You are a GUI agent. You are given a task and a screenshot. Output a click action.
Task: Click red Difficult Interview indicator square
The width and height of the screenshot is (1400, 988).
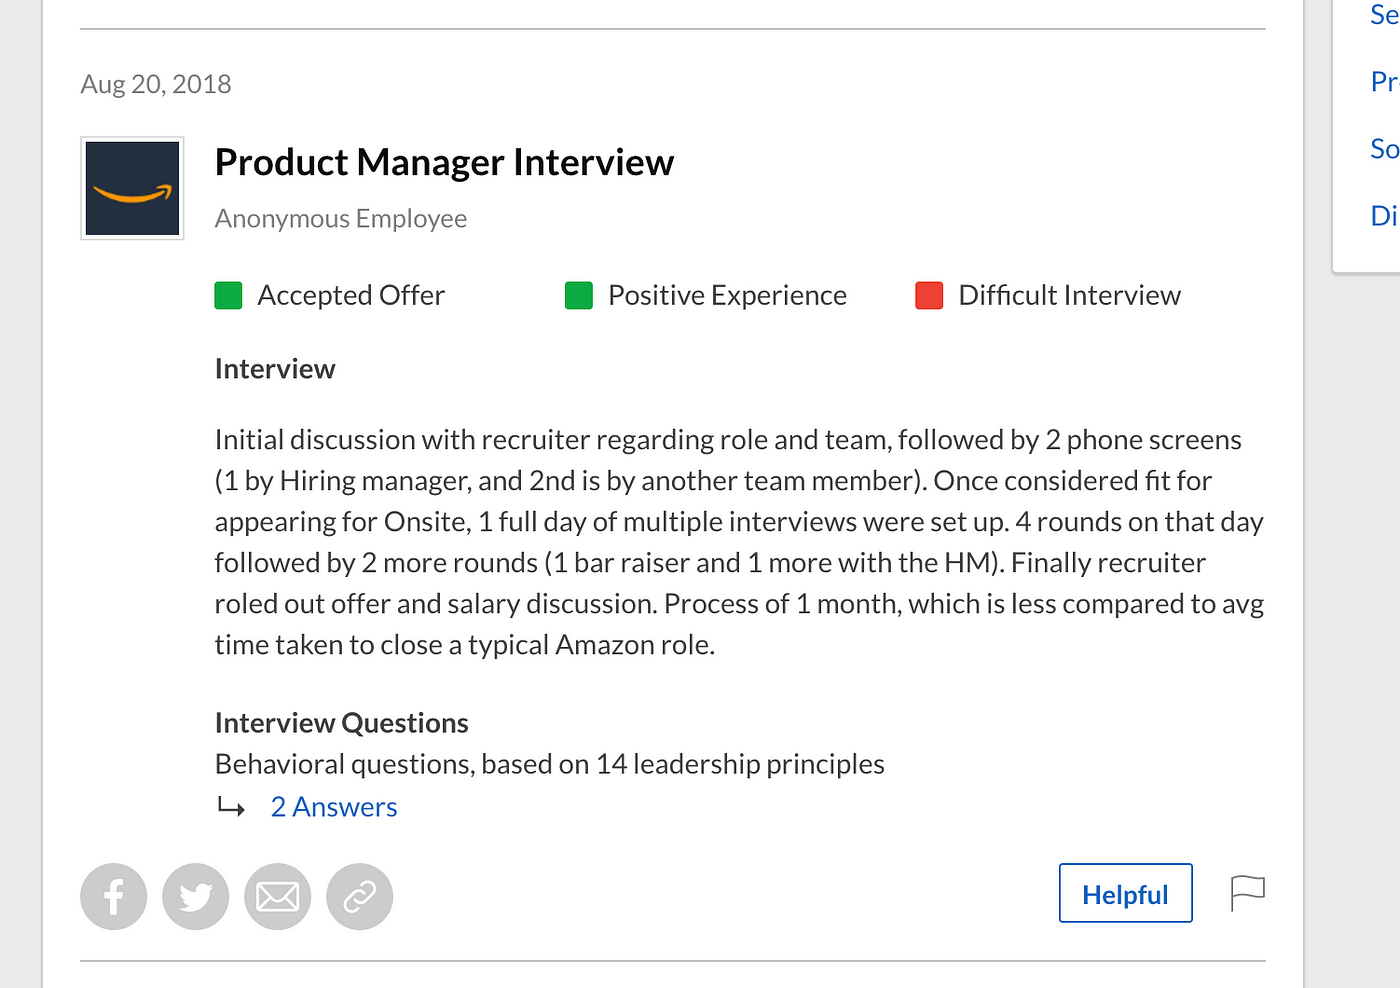[x=929, y=296]
